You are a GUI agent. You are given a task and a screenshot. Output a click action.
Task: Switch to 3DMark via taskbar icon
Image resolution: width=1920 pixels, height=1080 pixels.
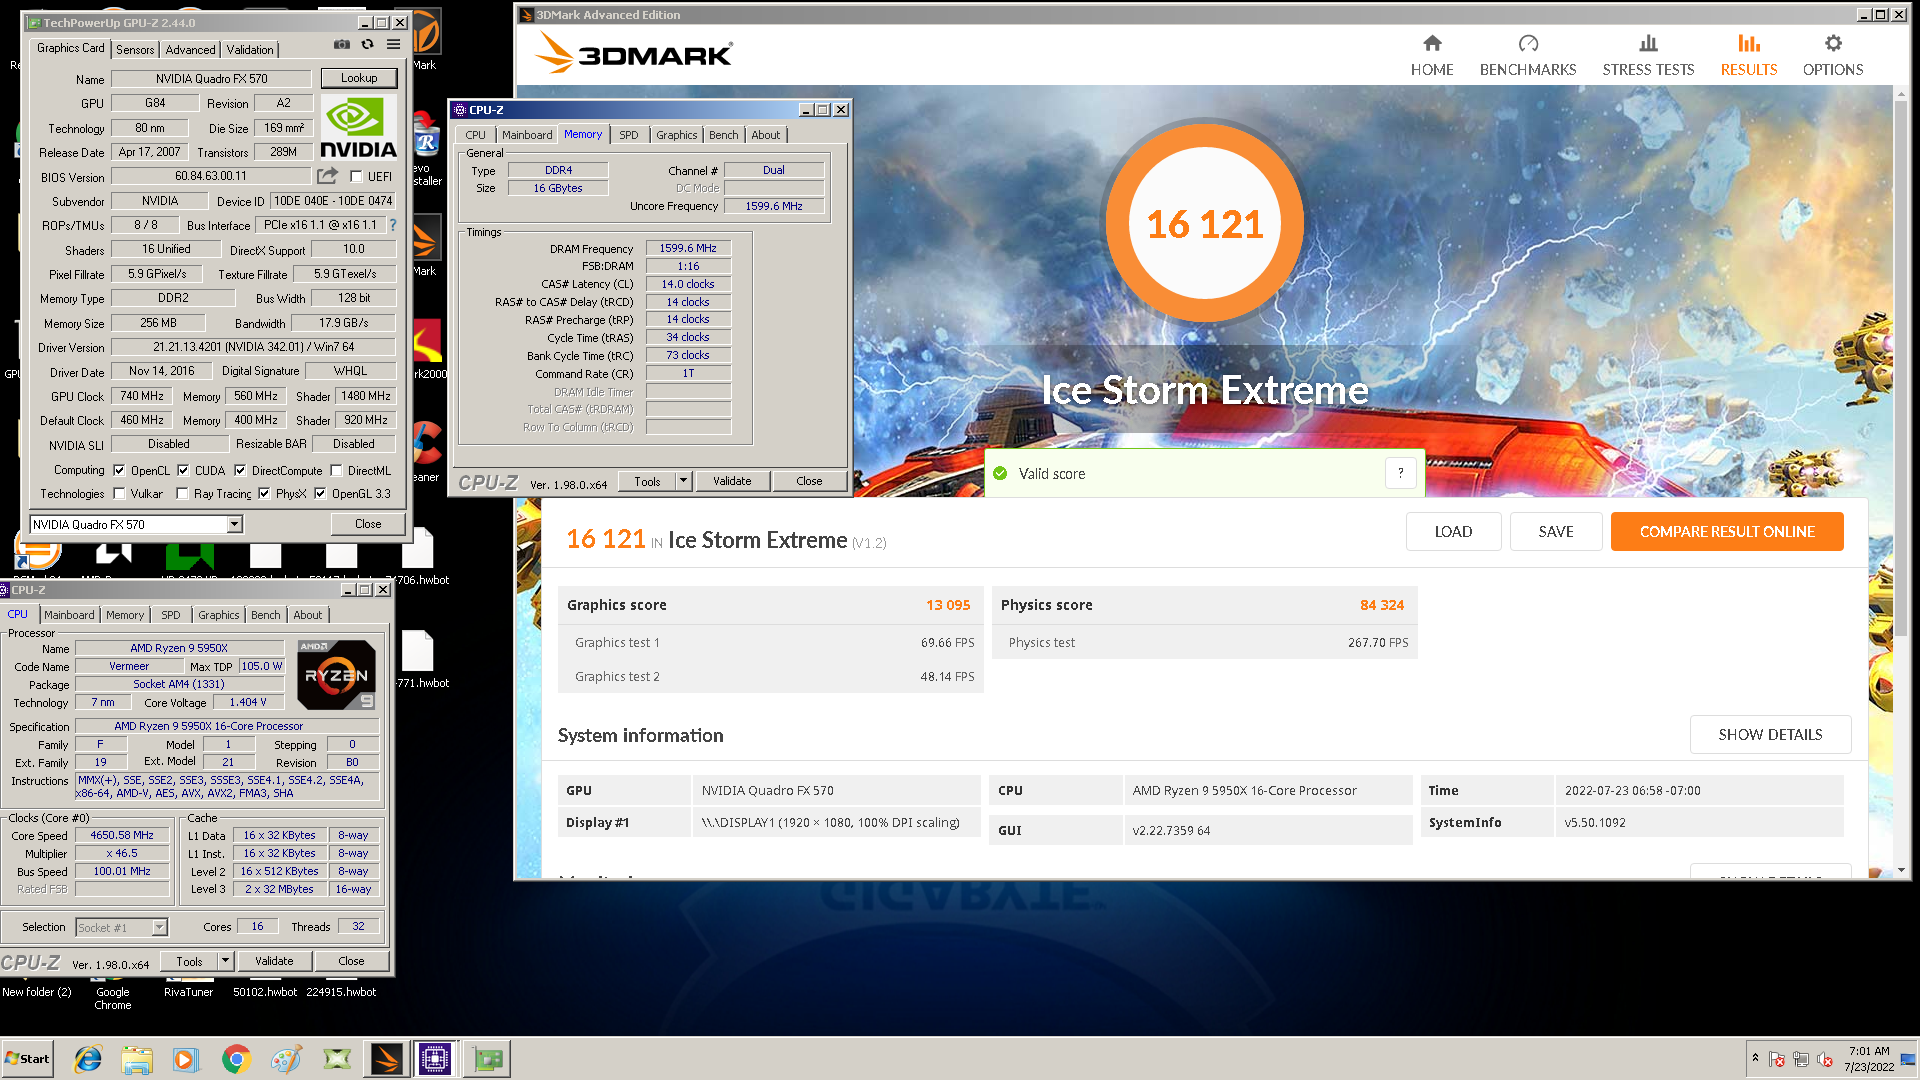[x=386, y=1059]
